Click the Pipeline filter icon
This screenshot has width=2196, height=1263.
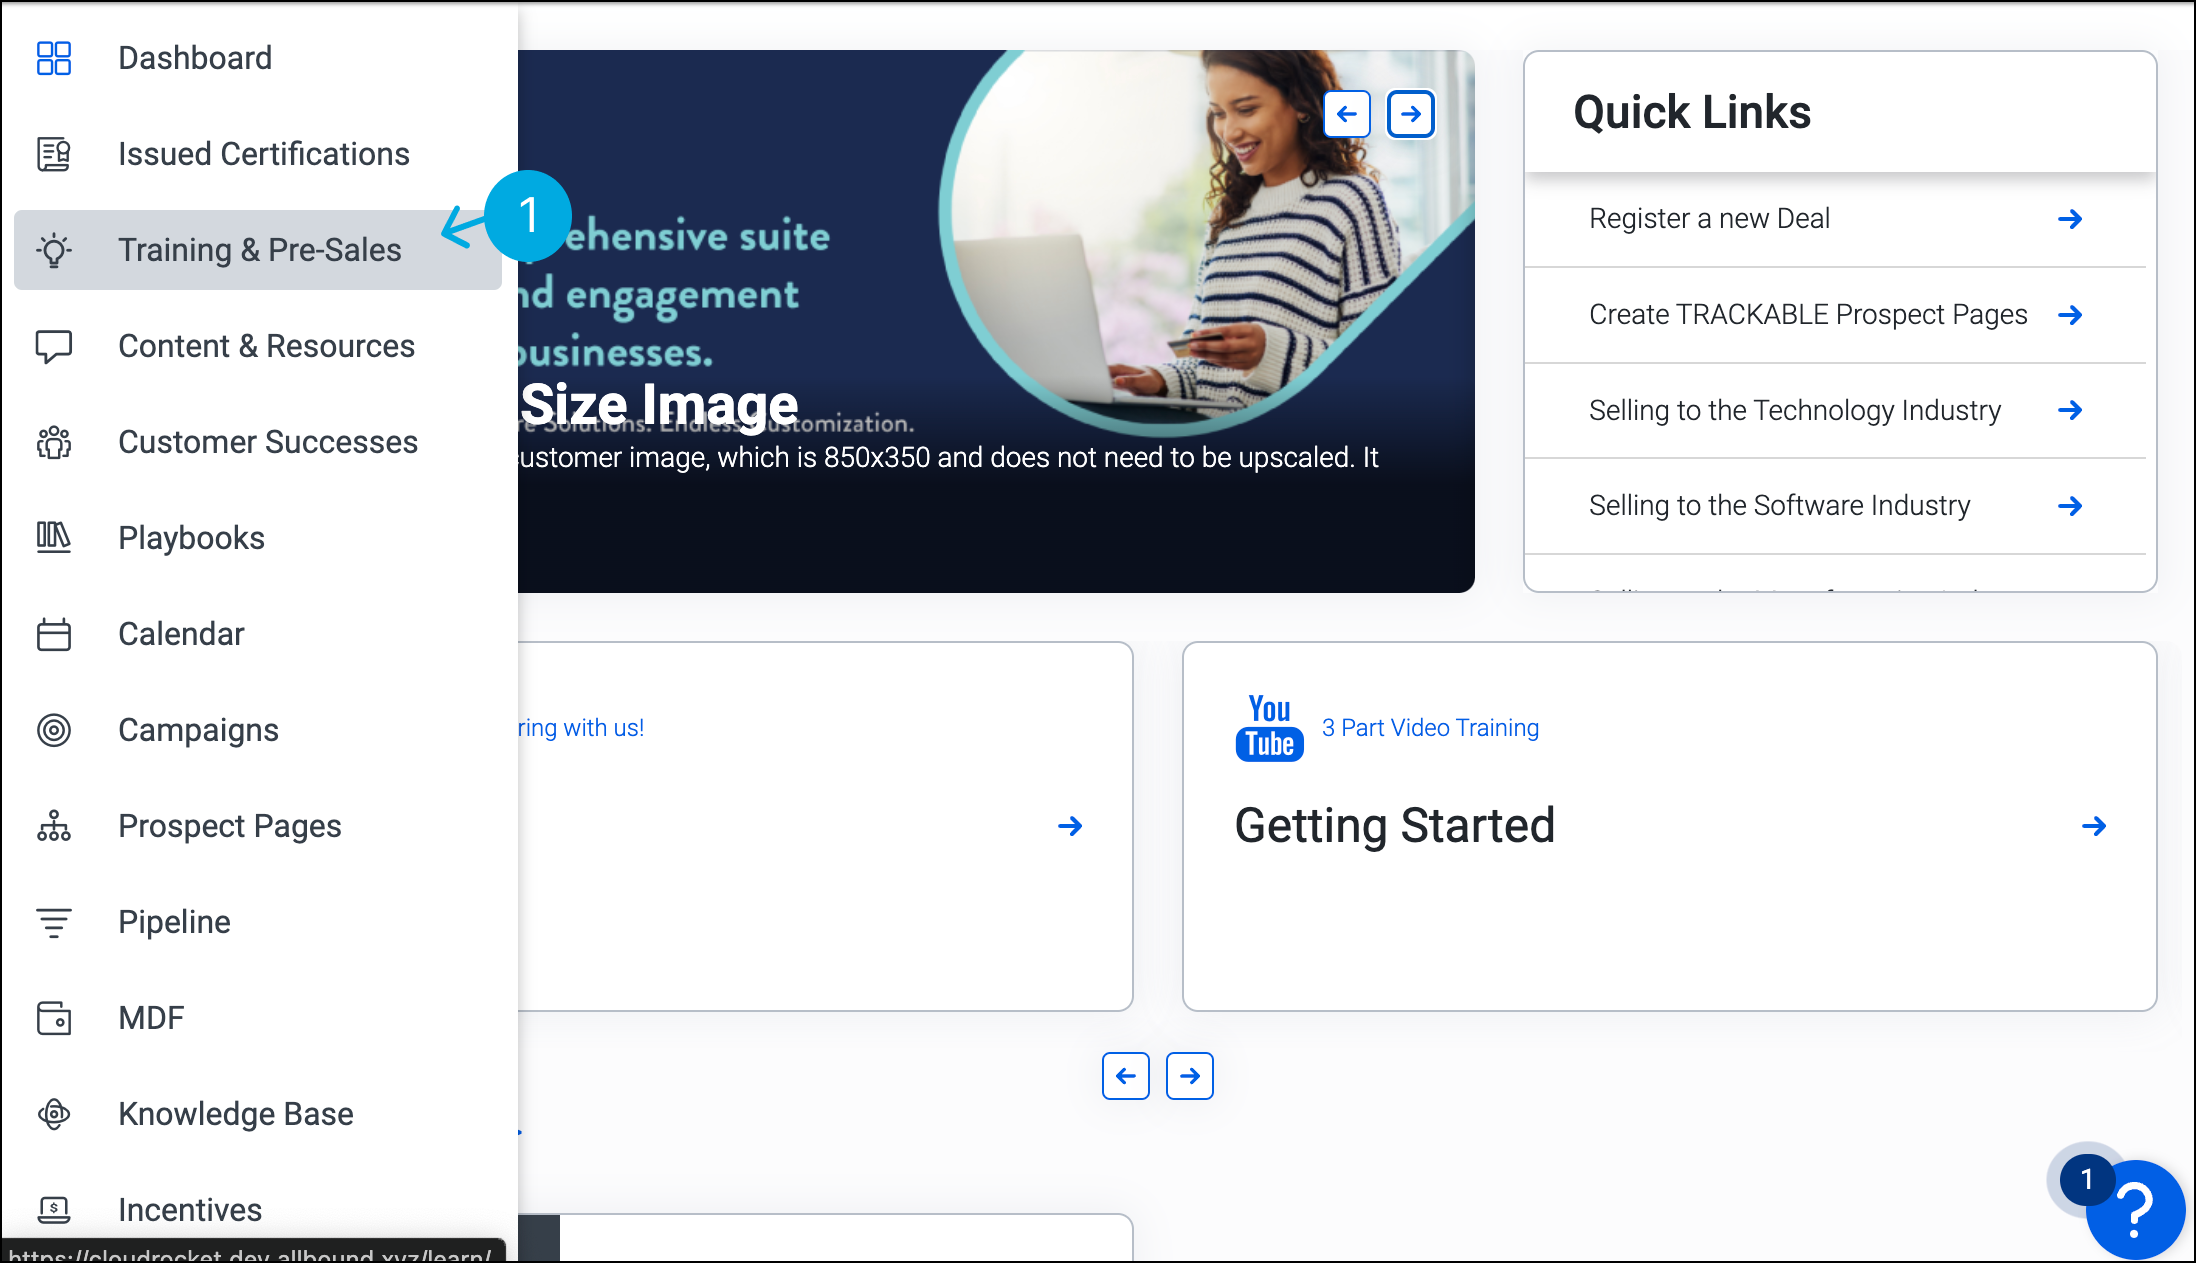(54, 922)
